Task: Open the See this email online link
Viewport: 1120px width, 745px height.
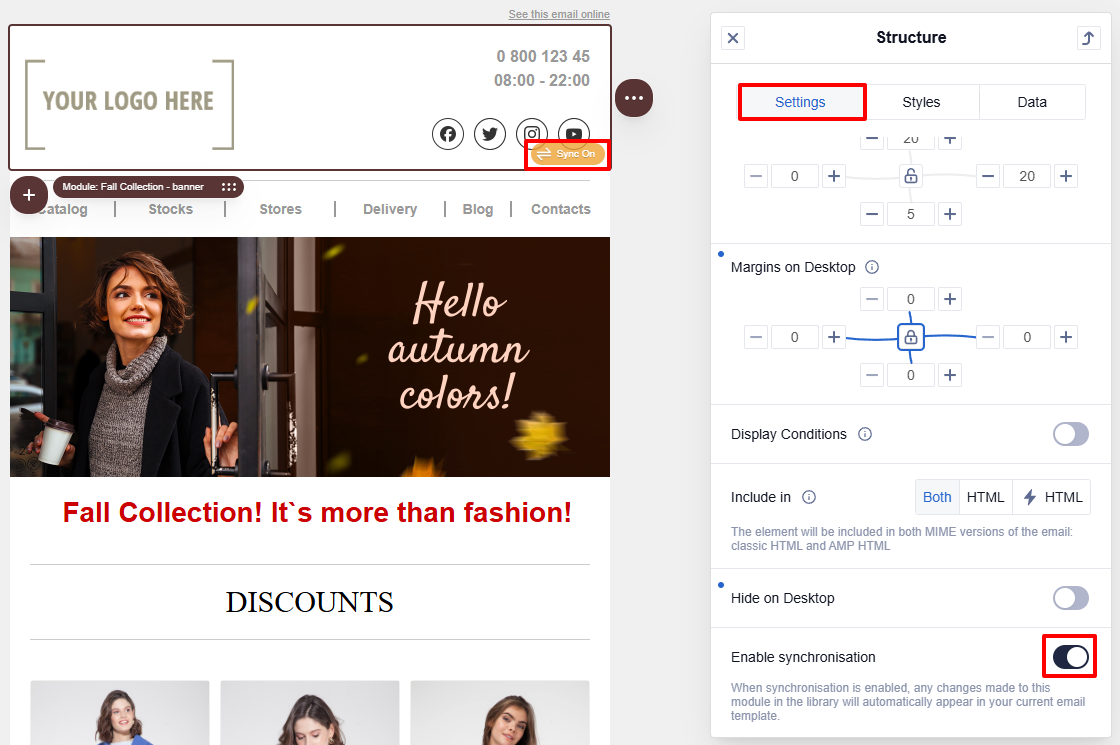Action: [559, 14]
